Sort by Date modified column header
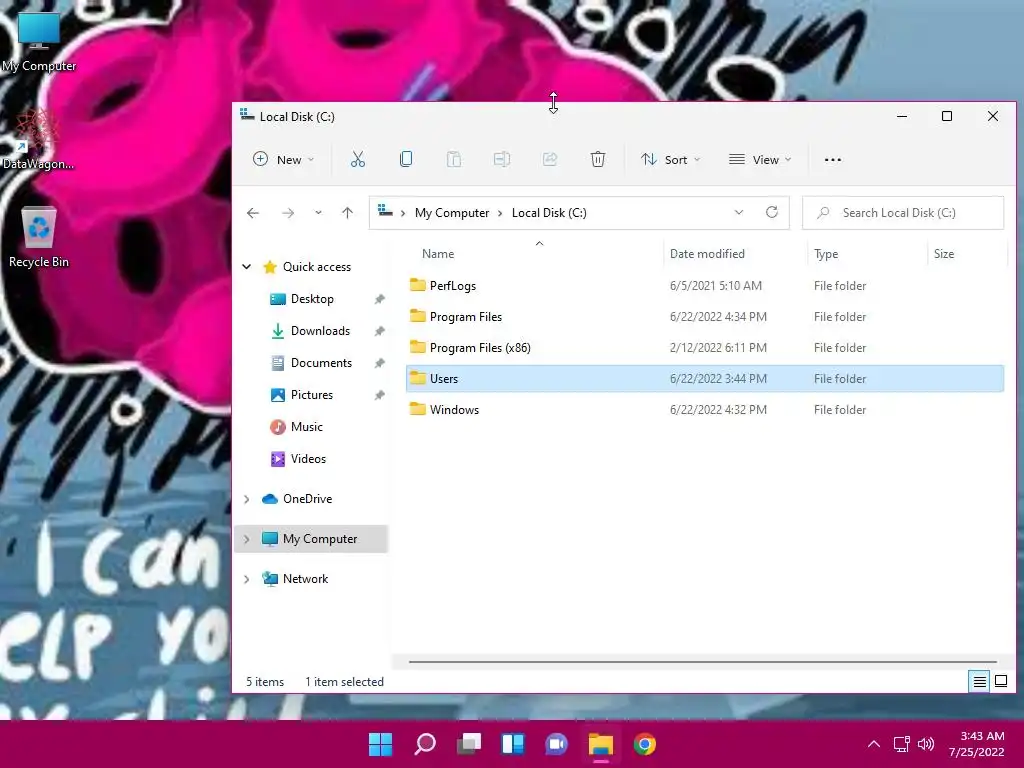Image resolution: width=1024 pixels, height=768 pixels. (x=735, y=253)
